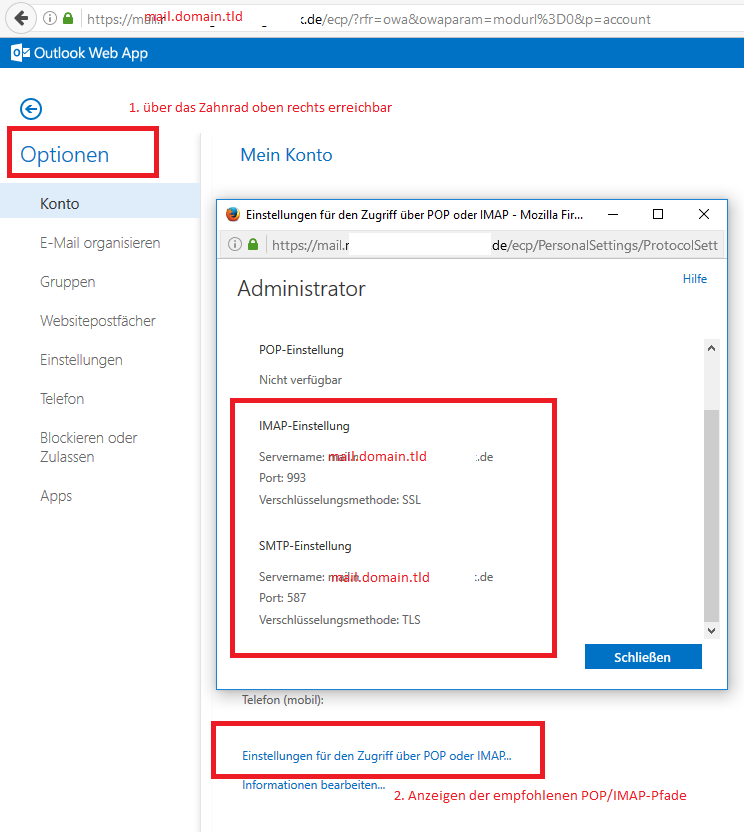Open Einstellungen in the sidebar

pos(81,360)
